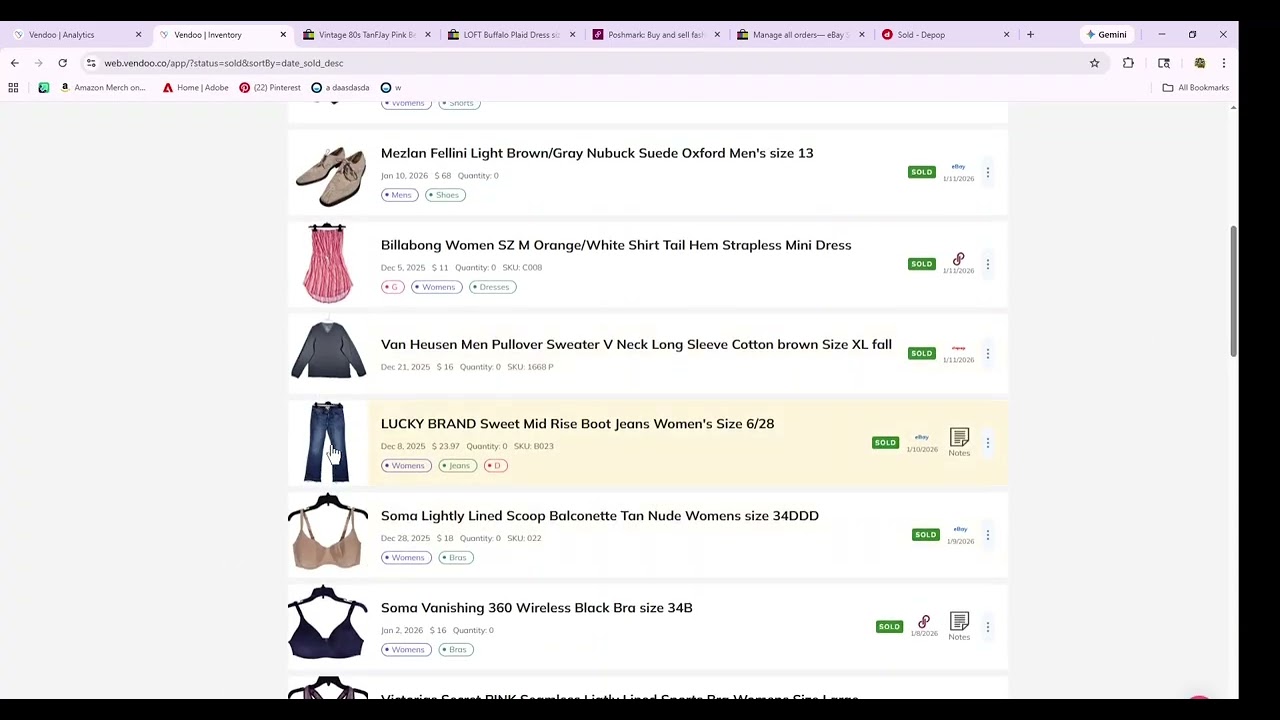Viewport: 1280px width, 720px height.
Task: Click the D label tag on LUCKY BRAND row
Action: [494, 466]
